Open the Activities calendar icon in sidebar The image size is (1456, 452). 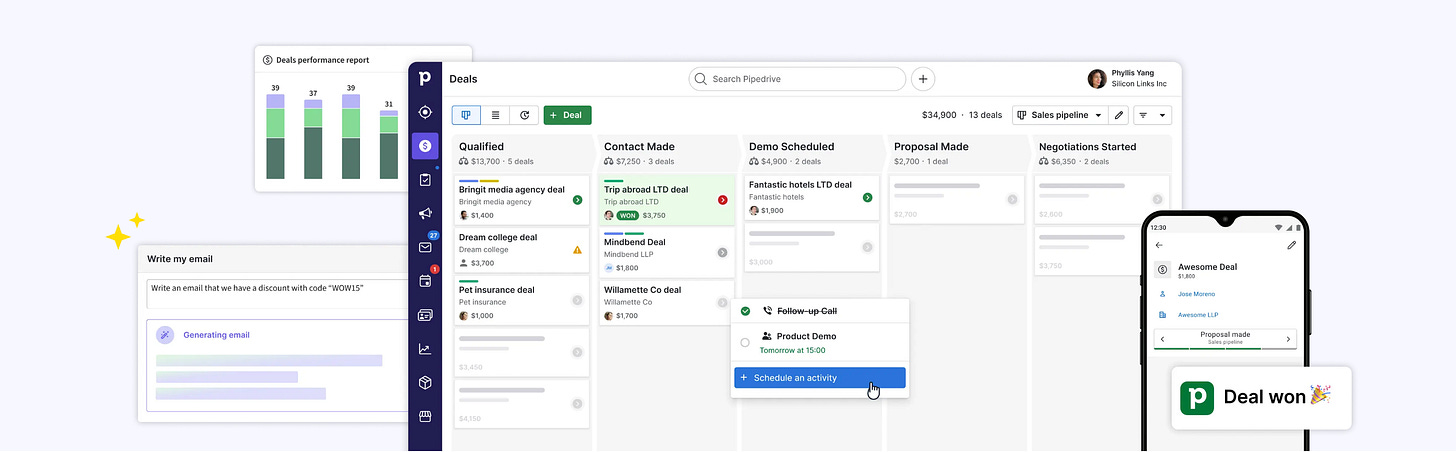pyautogui.click(x=426, y=281)
